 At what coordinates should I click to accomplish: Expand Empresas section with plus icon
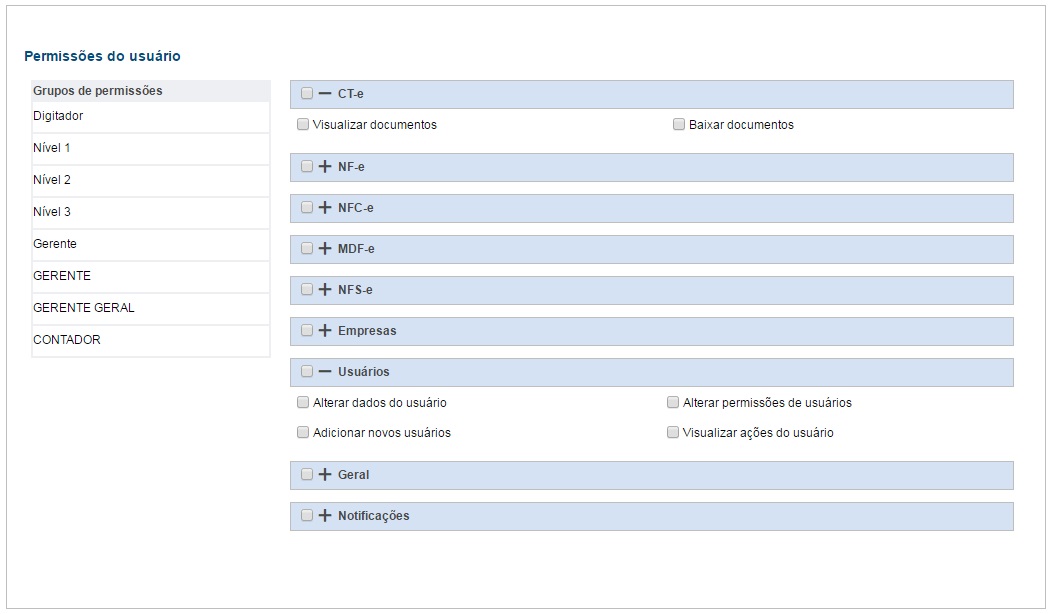(325, 331)
